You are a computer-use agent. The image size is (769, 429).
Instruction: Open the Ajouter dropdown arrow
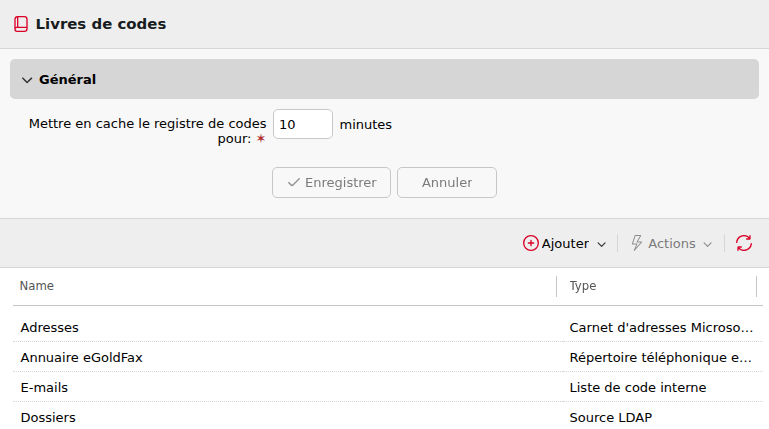click(602, 244)
